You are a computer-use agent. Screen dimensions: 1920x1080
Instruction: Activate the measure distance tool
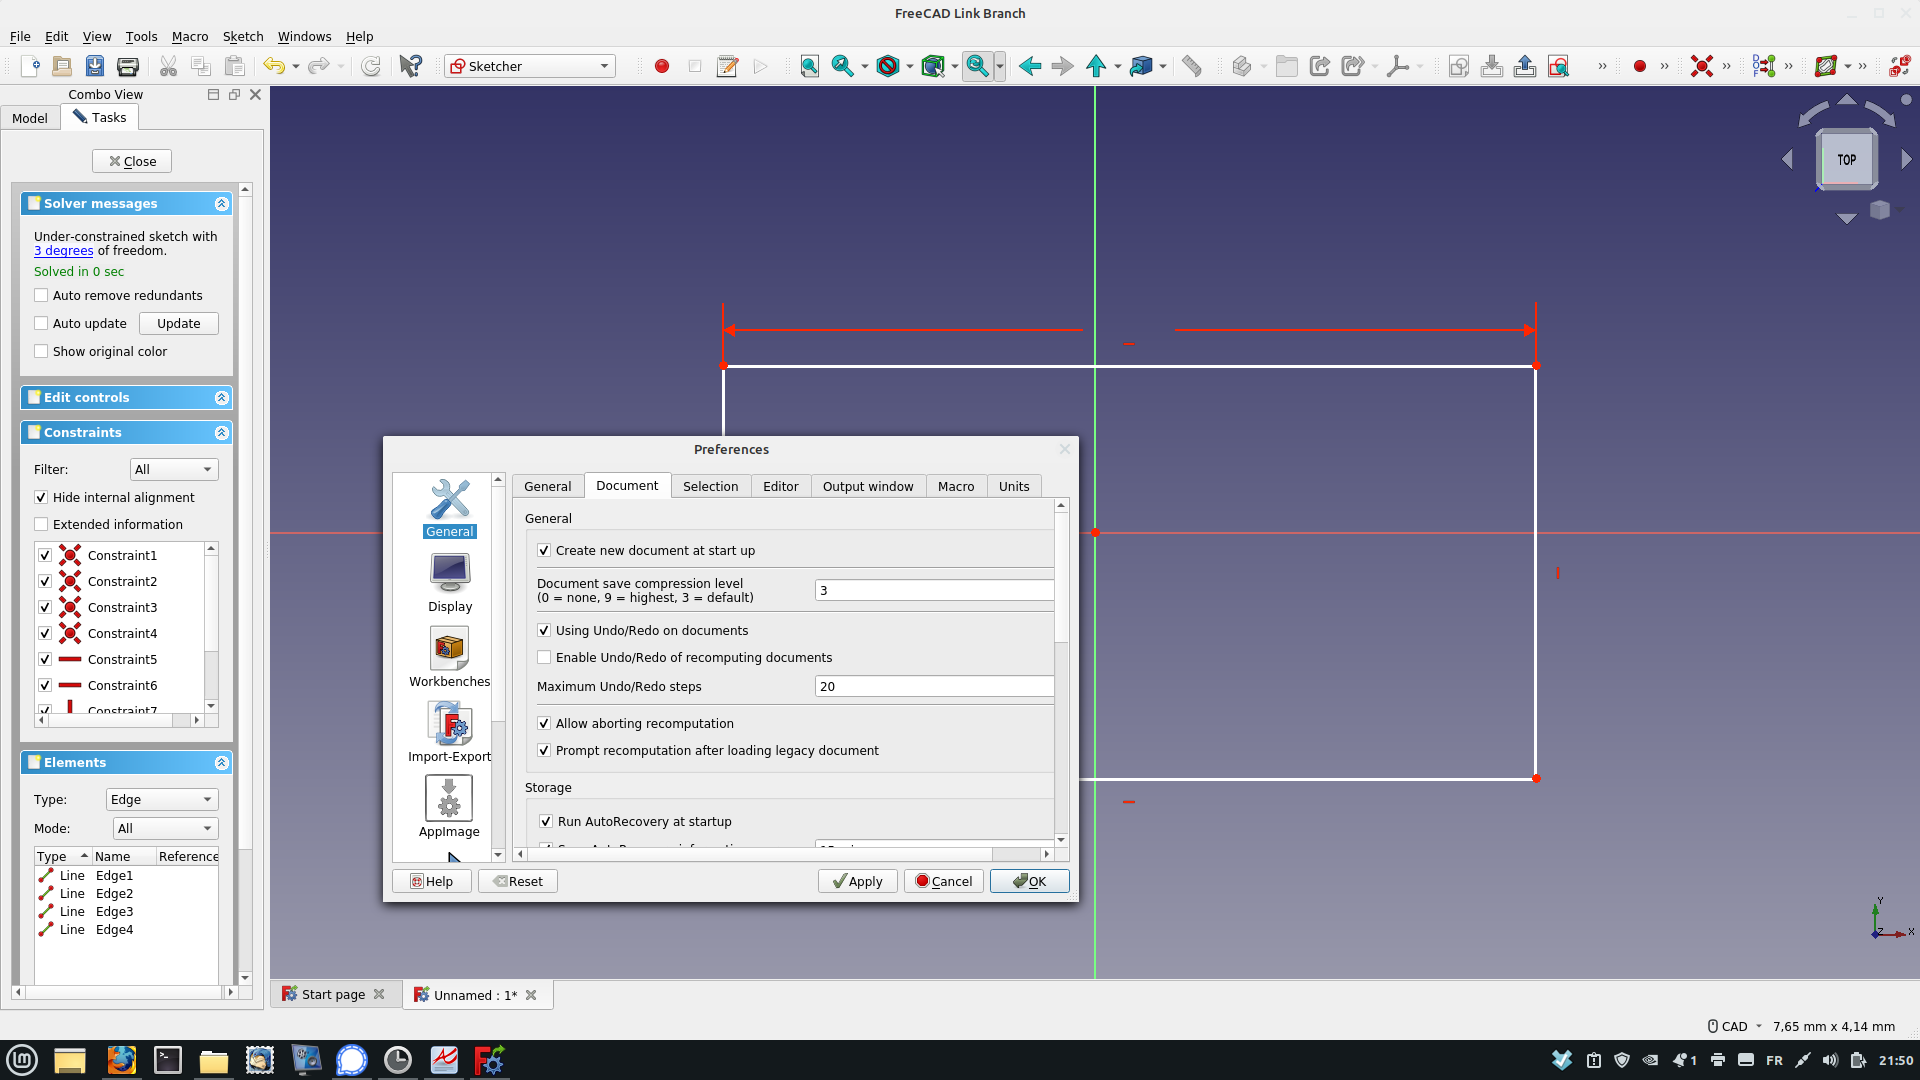pyautogui.click(x=1192, y=66)
